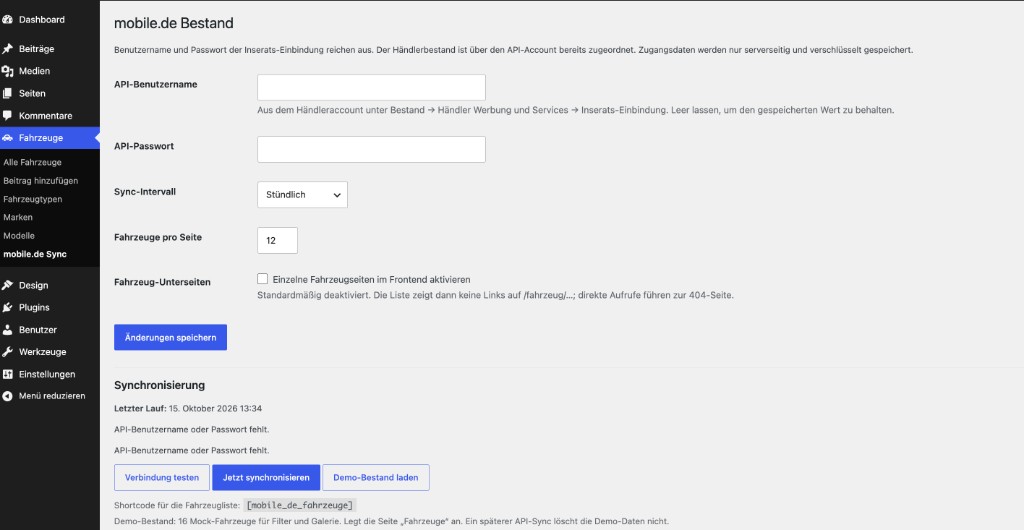1024x530 pixels.
Task: Open Fahrzeugtypen submenu link
Action: pos(33,199)
